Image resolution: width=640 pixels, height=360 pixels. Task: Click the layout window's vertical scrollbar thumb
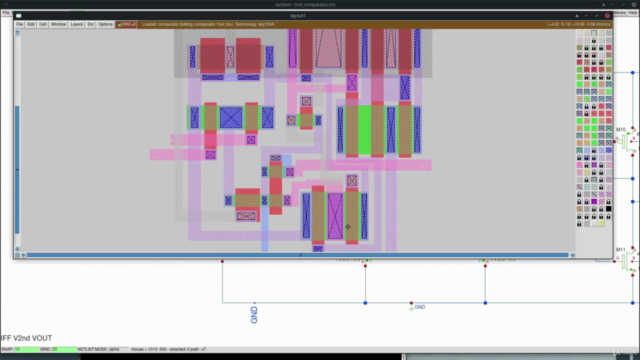pyautogui.click(x=17, y=169)
